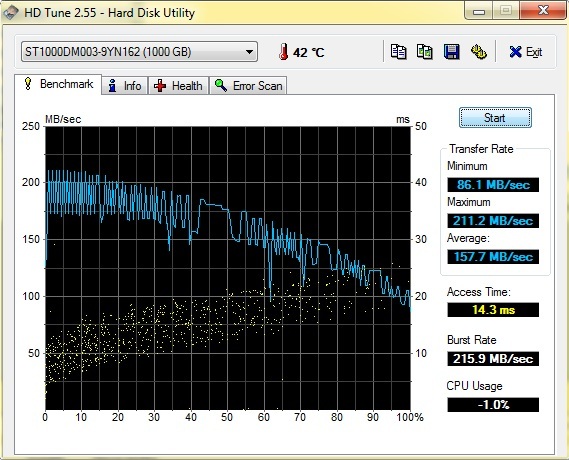This screenshot has width=569, height=460.
Task: Click the copy screenshot to clipboard icon
Action: [x=425, y=52]
